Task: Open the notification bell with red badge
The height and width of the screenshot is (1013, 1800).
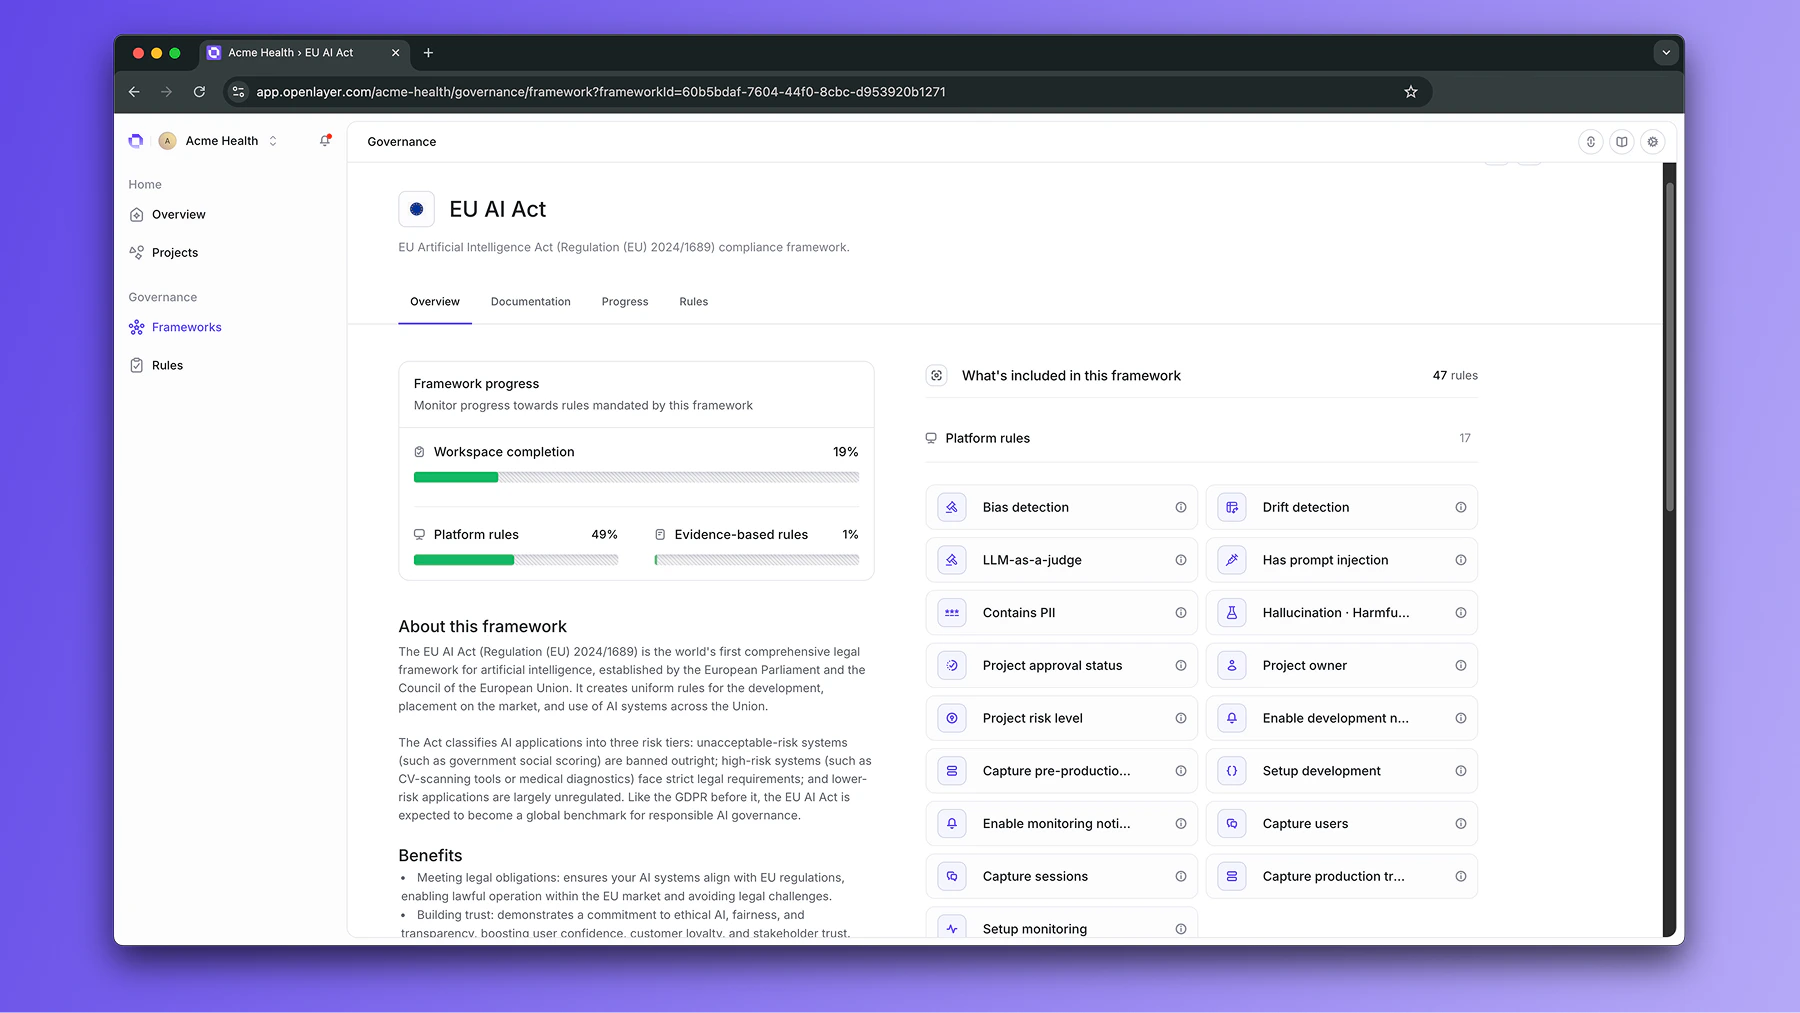Action: [x=324, y=141]
